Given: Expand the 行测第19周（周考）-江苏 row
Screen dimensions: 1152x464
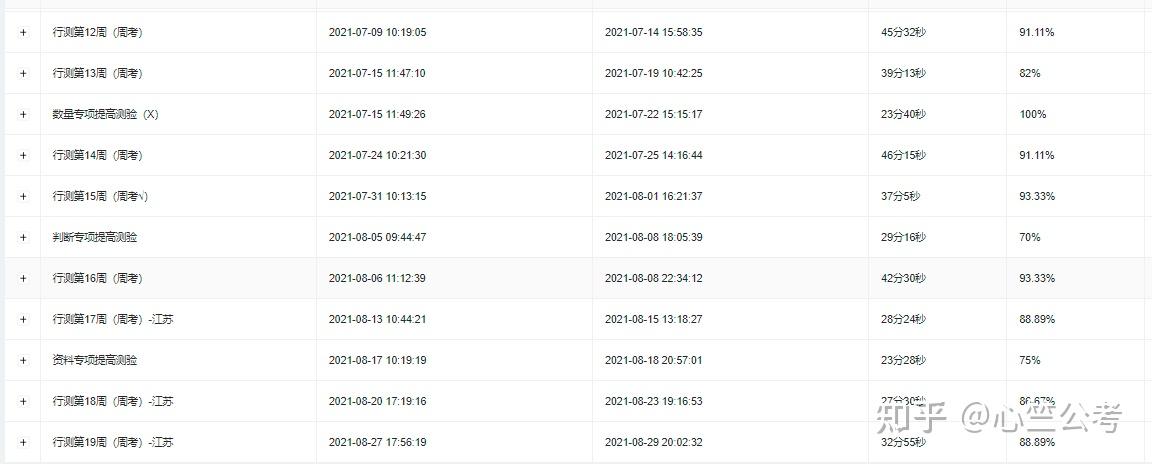Looking at the screenshot, I should pos(23,443).
